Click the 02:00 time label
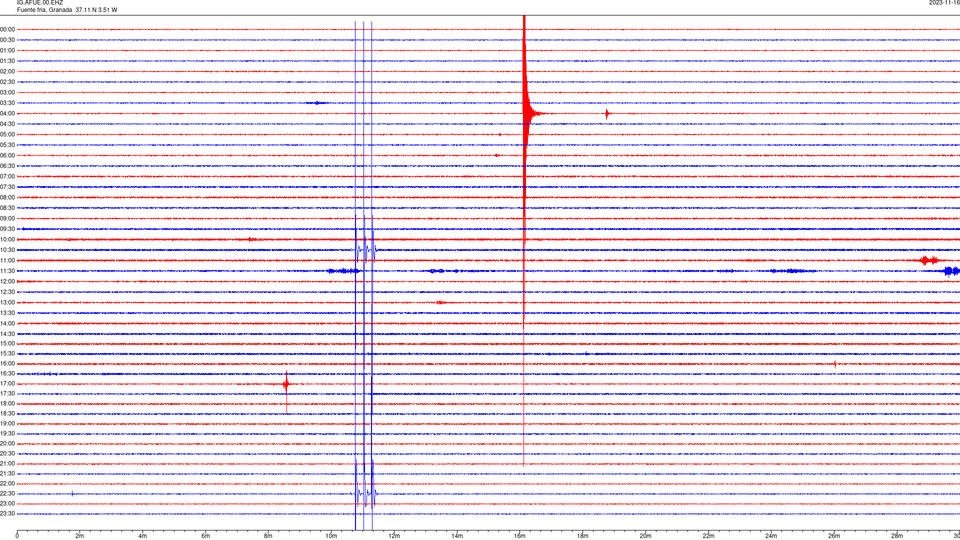The image size is (960, 540). (8, 71)
